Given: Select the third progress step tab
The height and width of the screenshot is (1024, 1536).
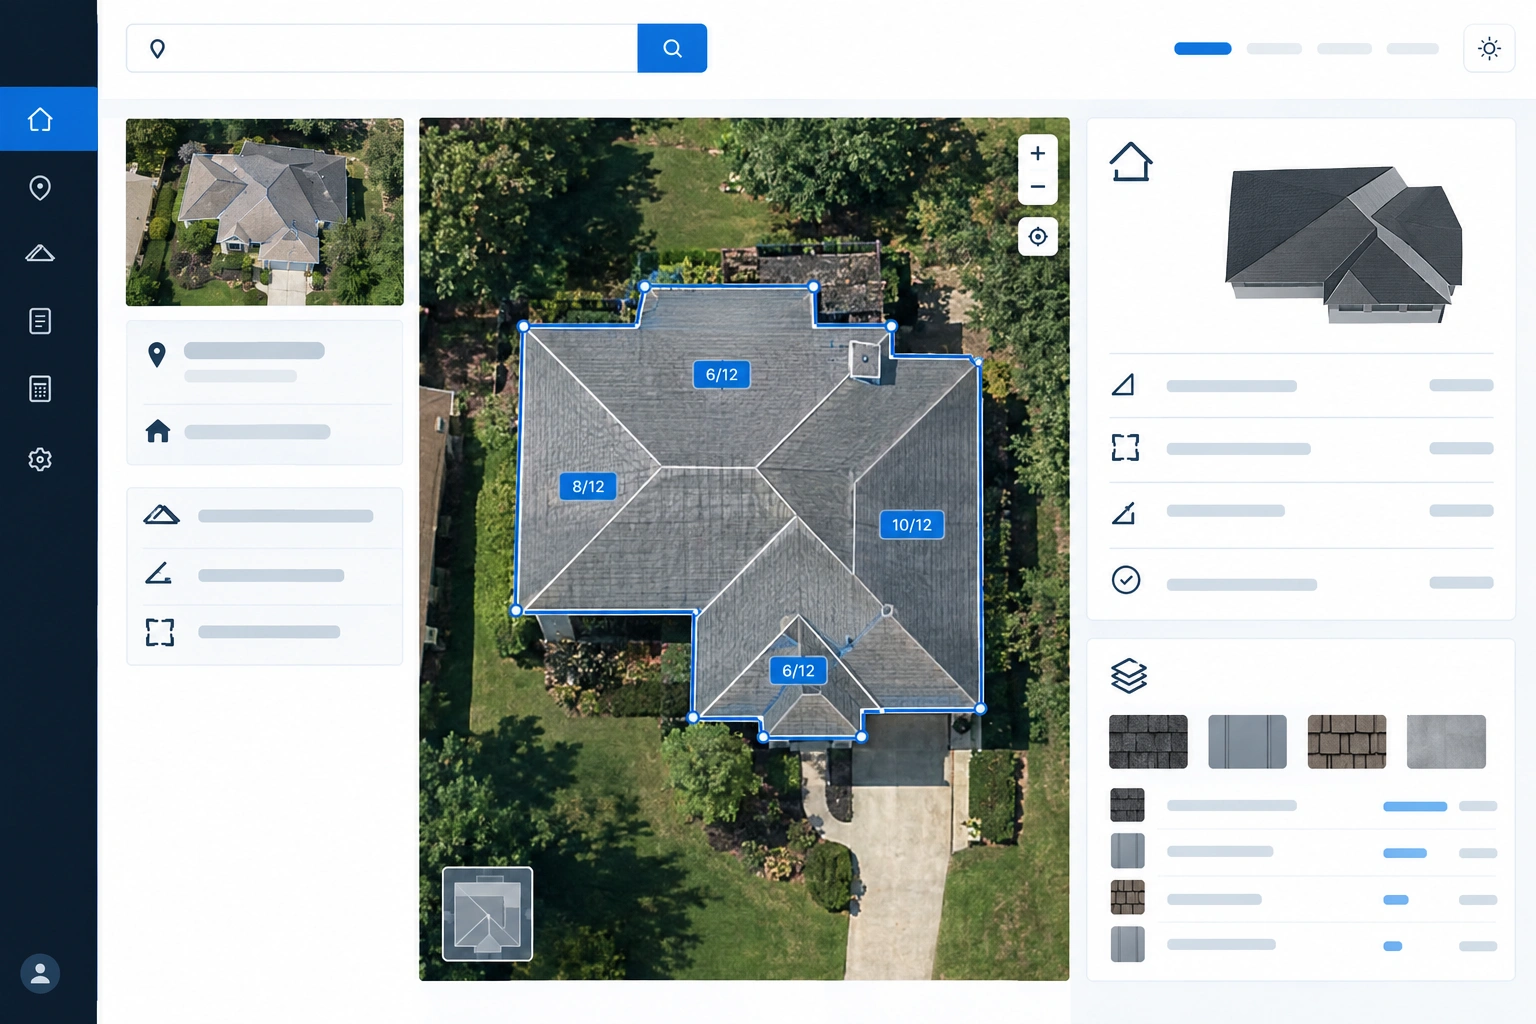Looking at the screenshot, I should click(x=1344, y=48).
